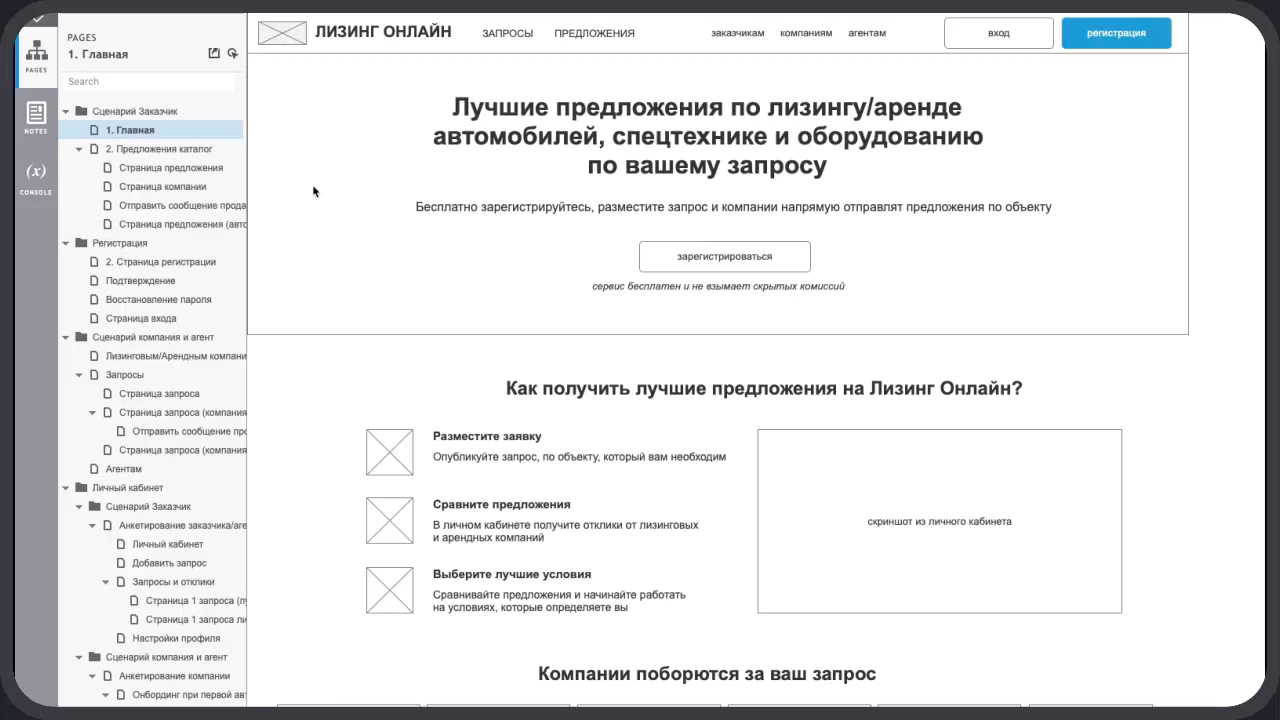Click the сервис бесплатен italic note
This screenshot has height=720, width=1280.
tap(718, 286)
